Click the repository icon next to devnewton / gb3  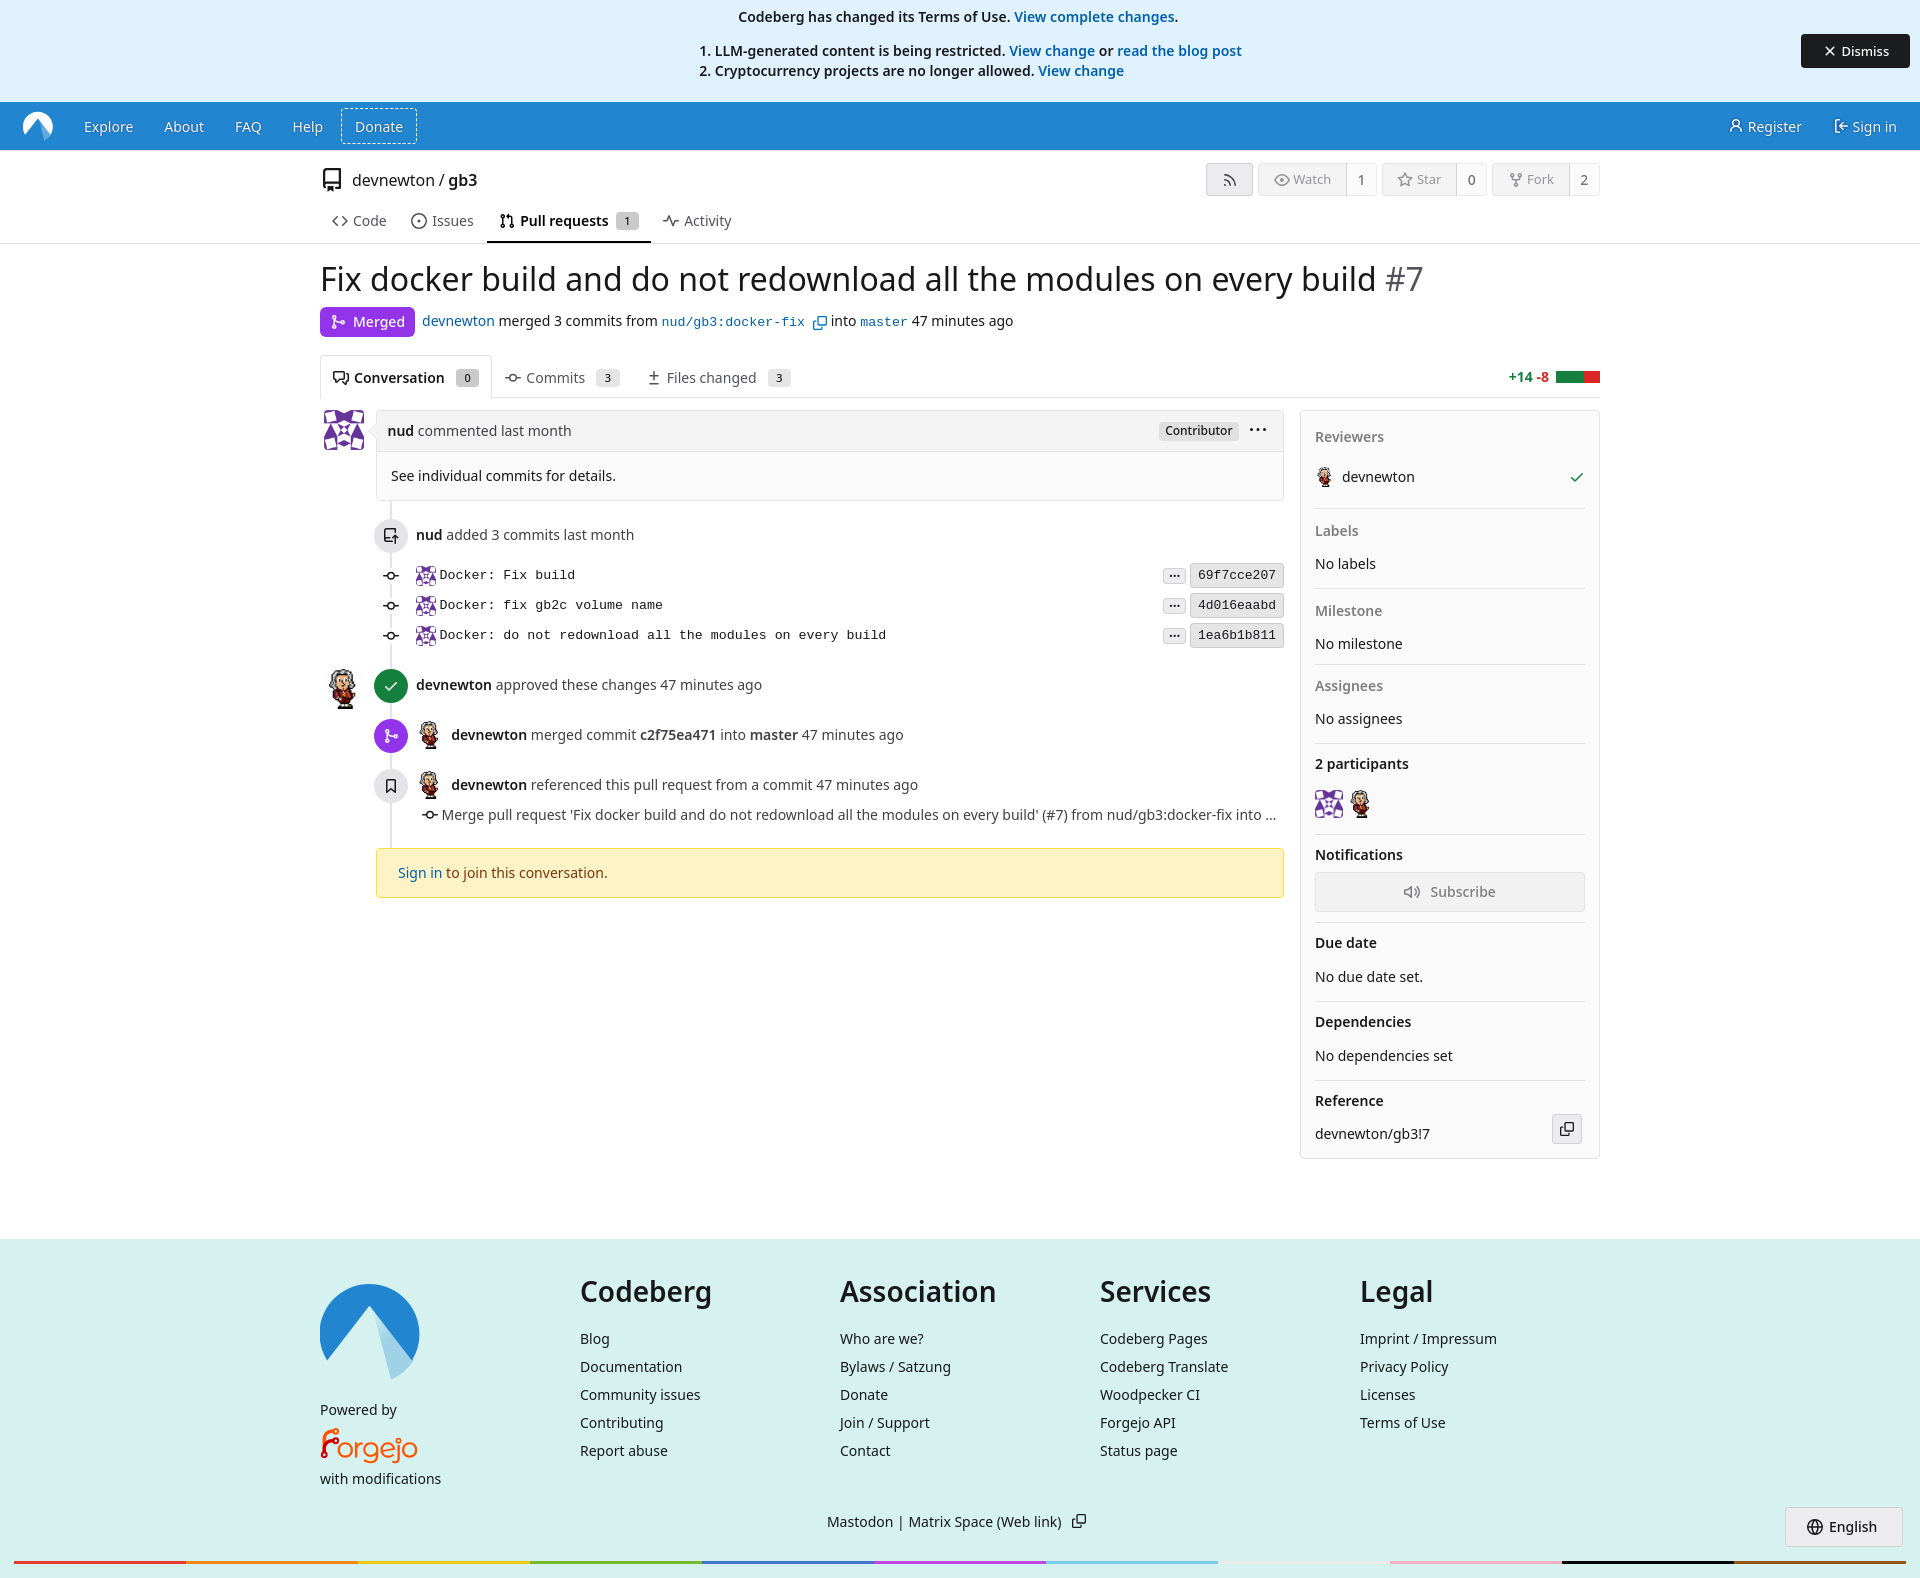click(332, 180)
